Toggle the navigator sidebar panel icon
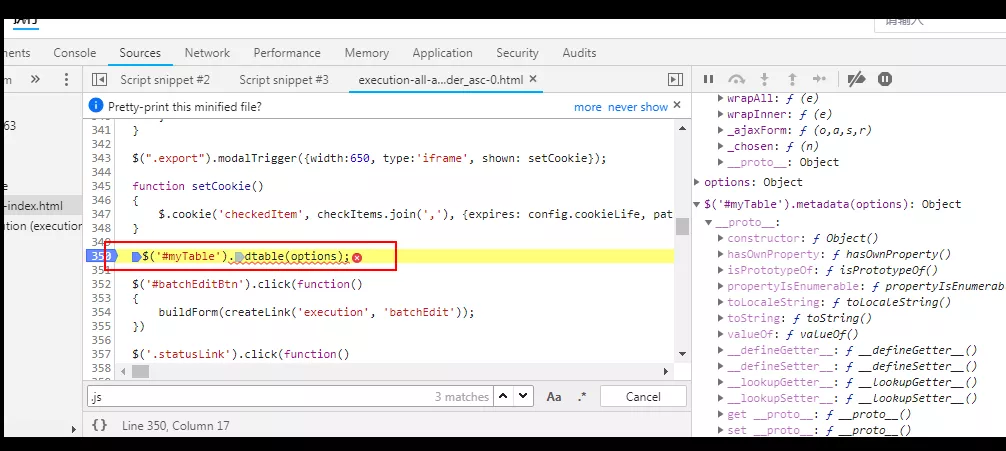The height and width of the screenshot is (451, 1006). click(x=99, y=80)
